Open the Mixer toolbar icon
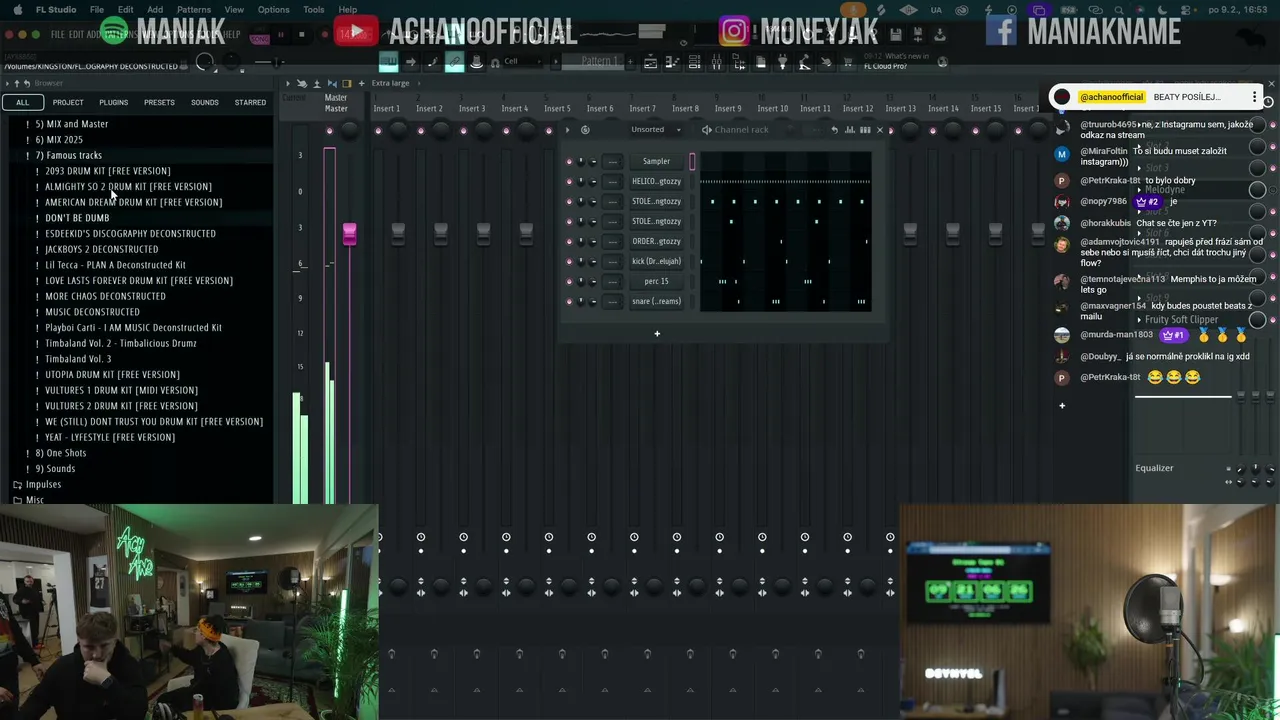The image size is (1280, 720). pyautogui.click(x=716, y=62)
